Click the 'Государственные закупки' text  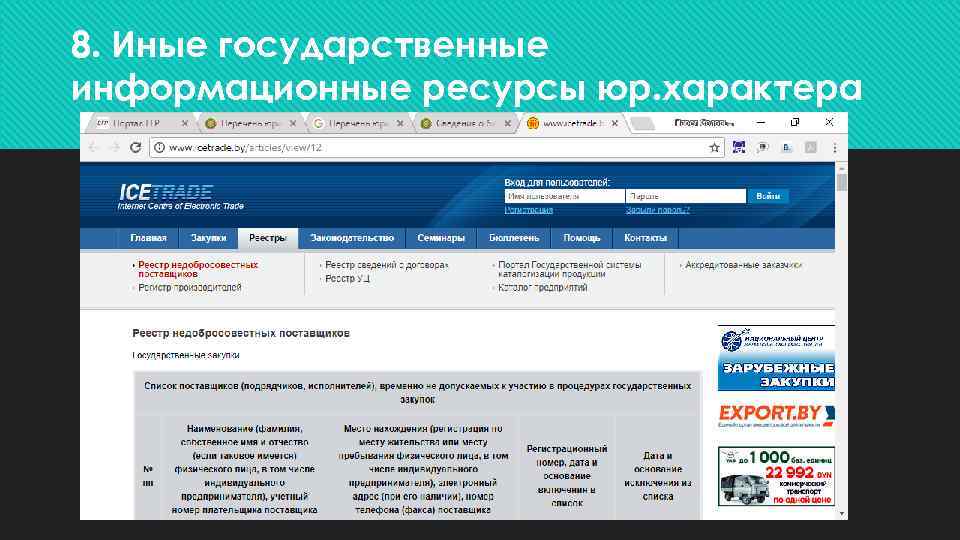click(186, 355)
